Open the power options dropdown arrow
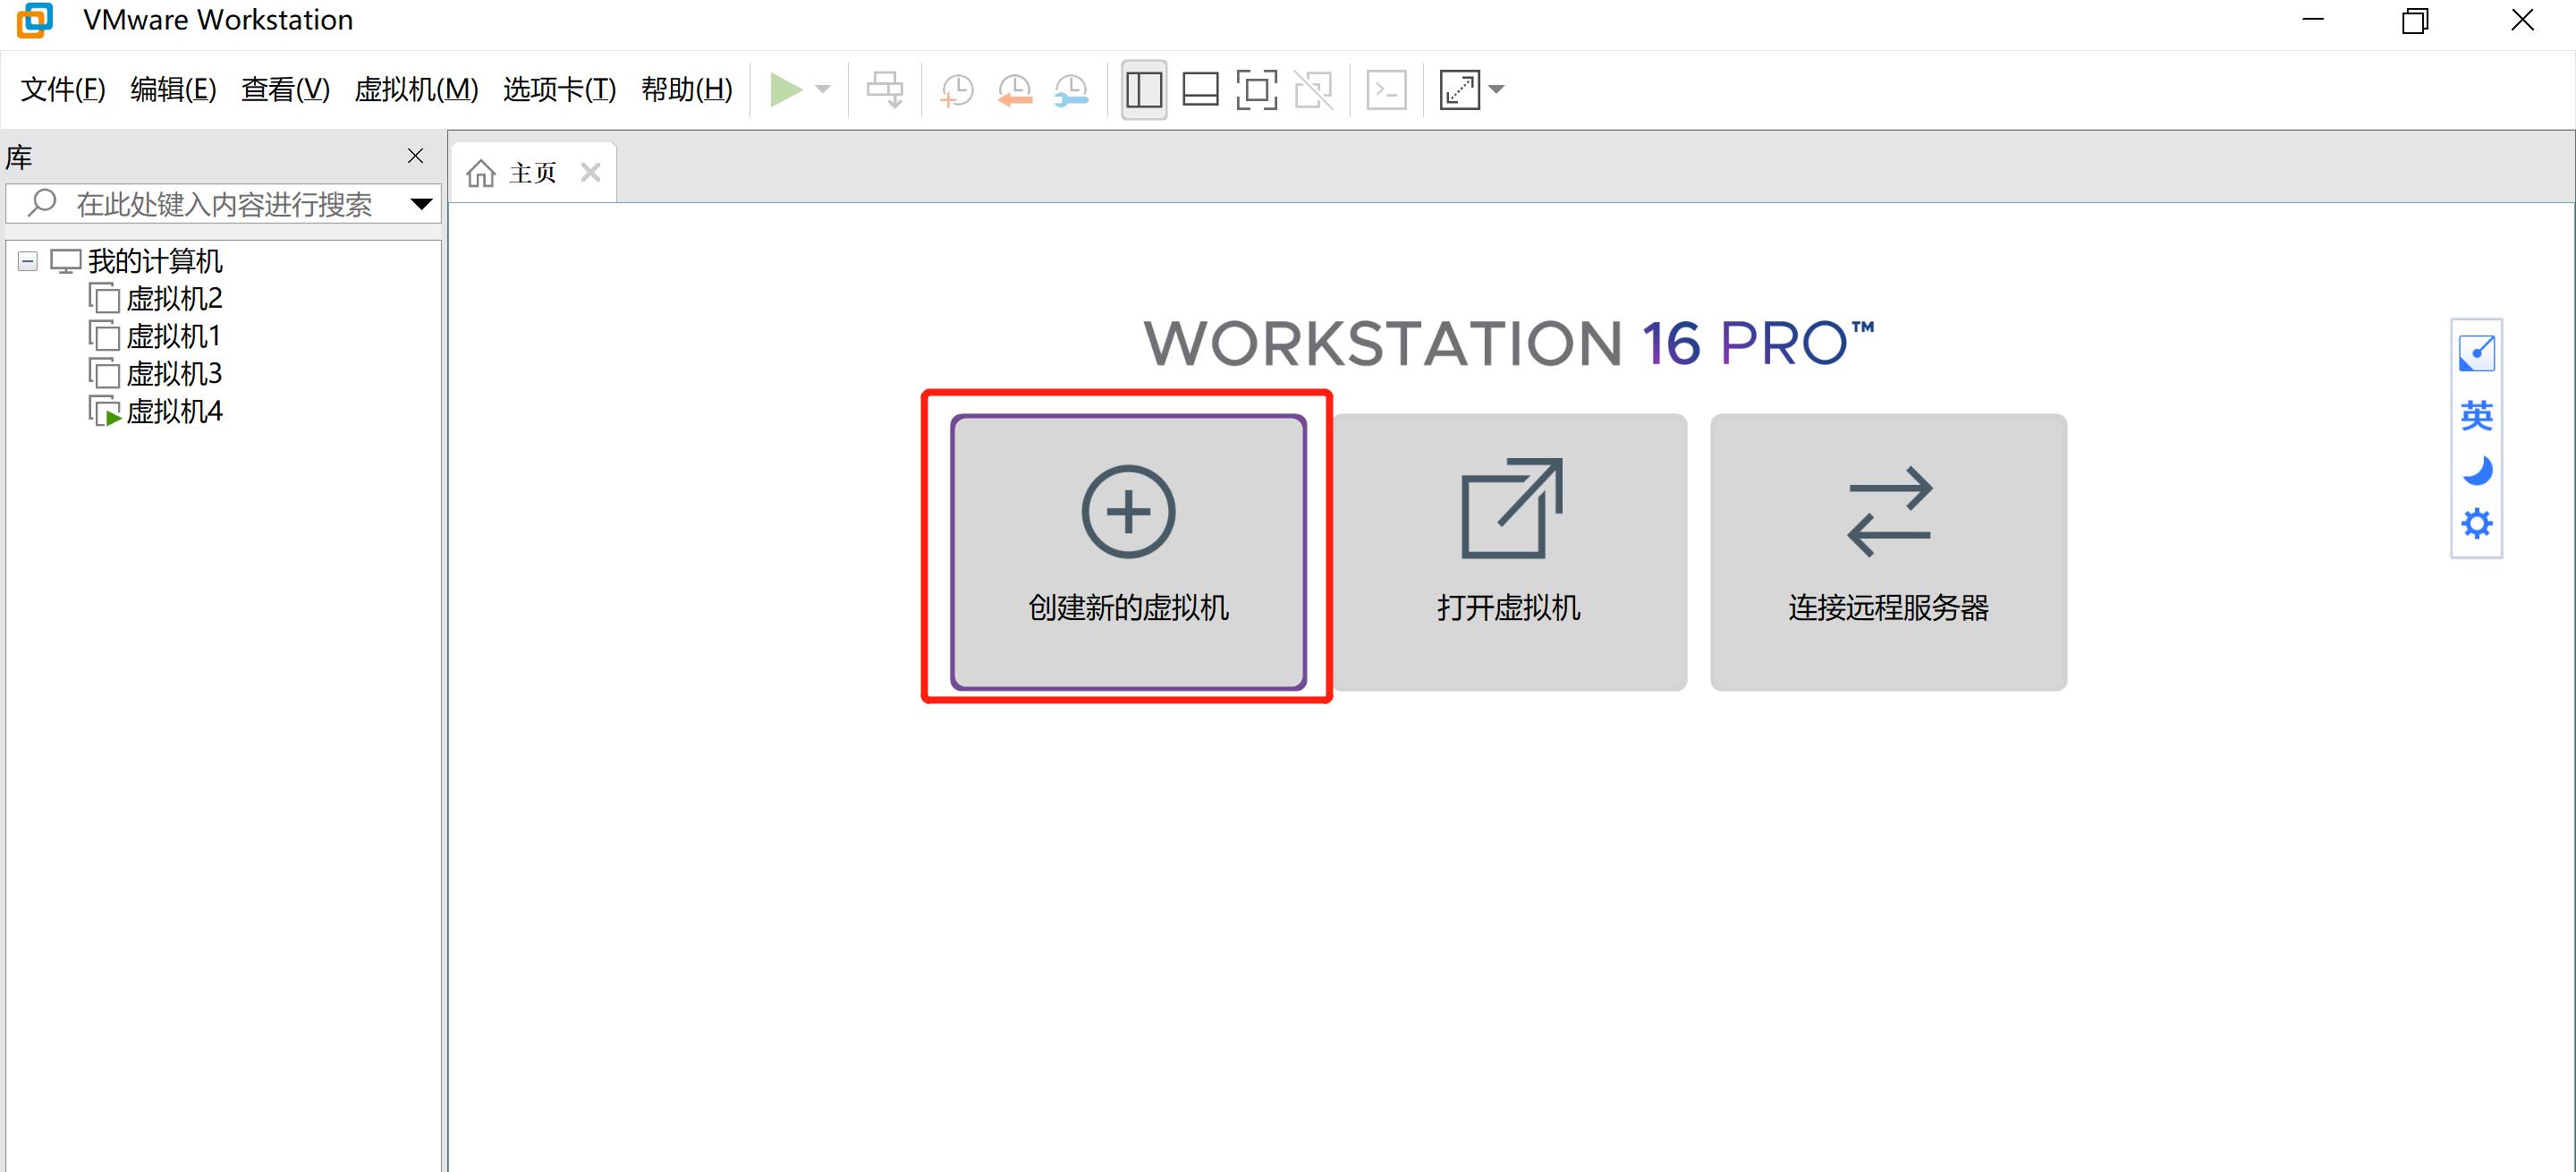2576x1172 pixels. click(x=823, y=90)
